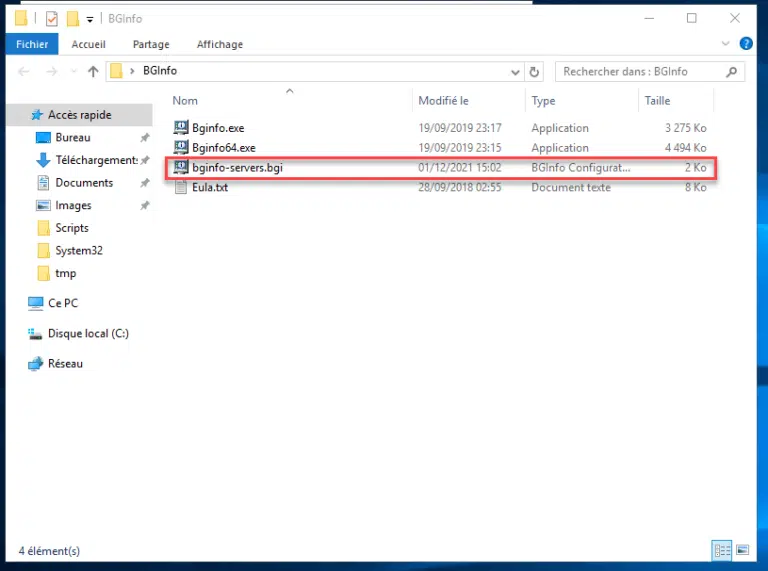Minimize the BGInfo explorer window

click(x=649, y=19)
